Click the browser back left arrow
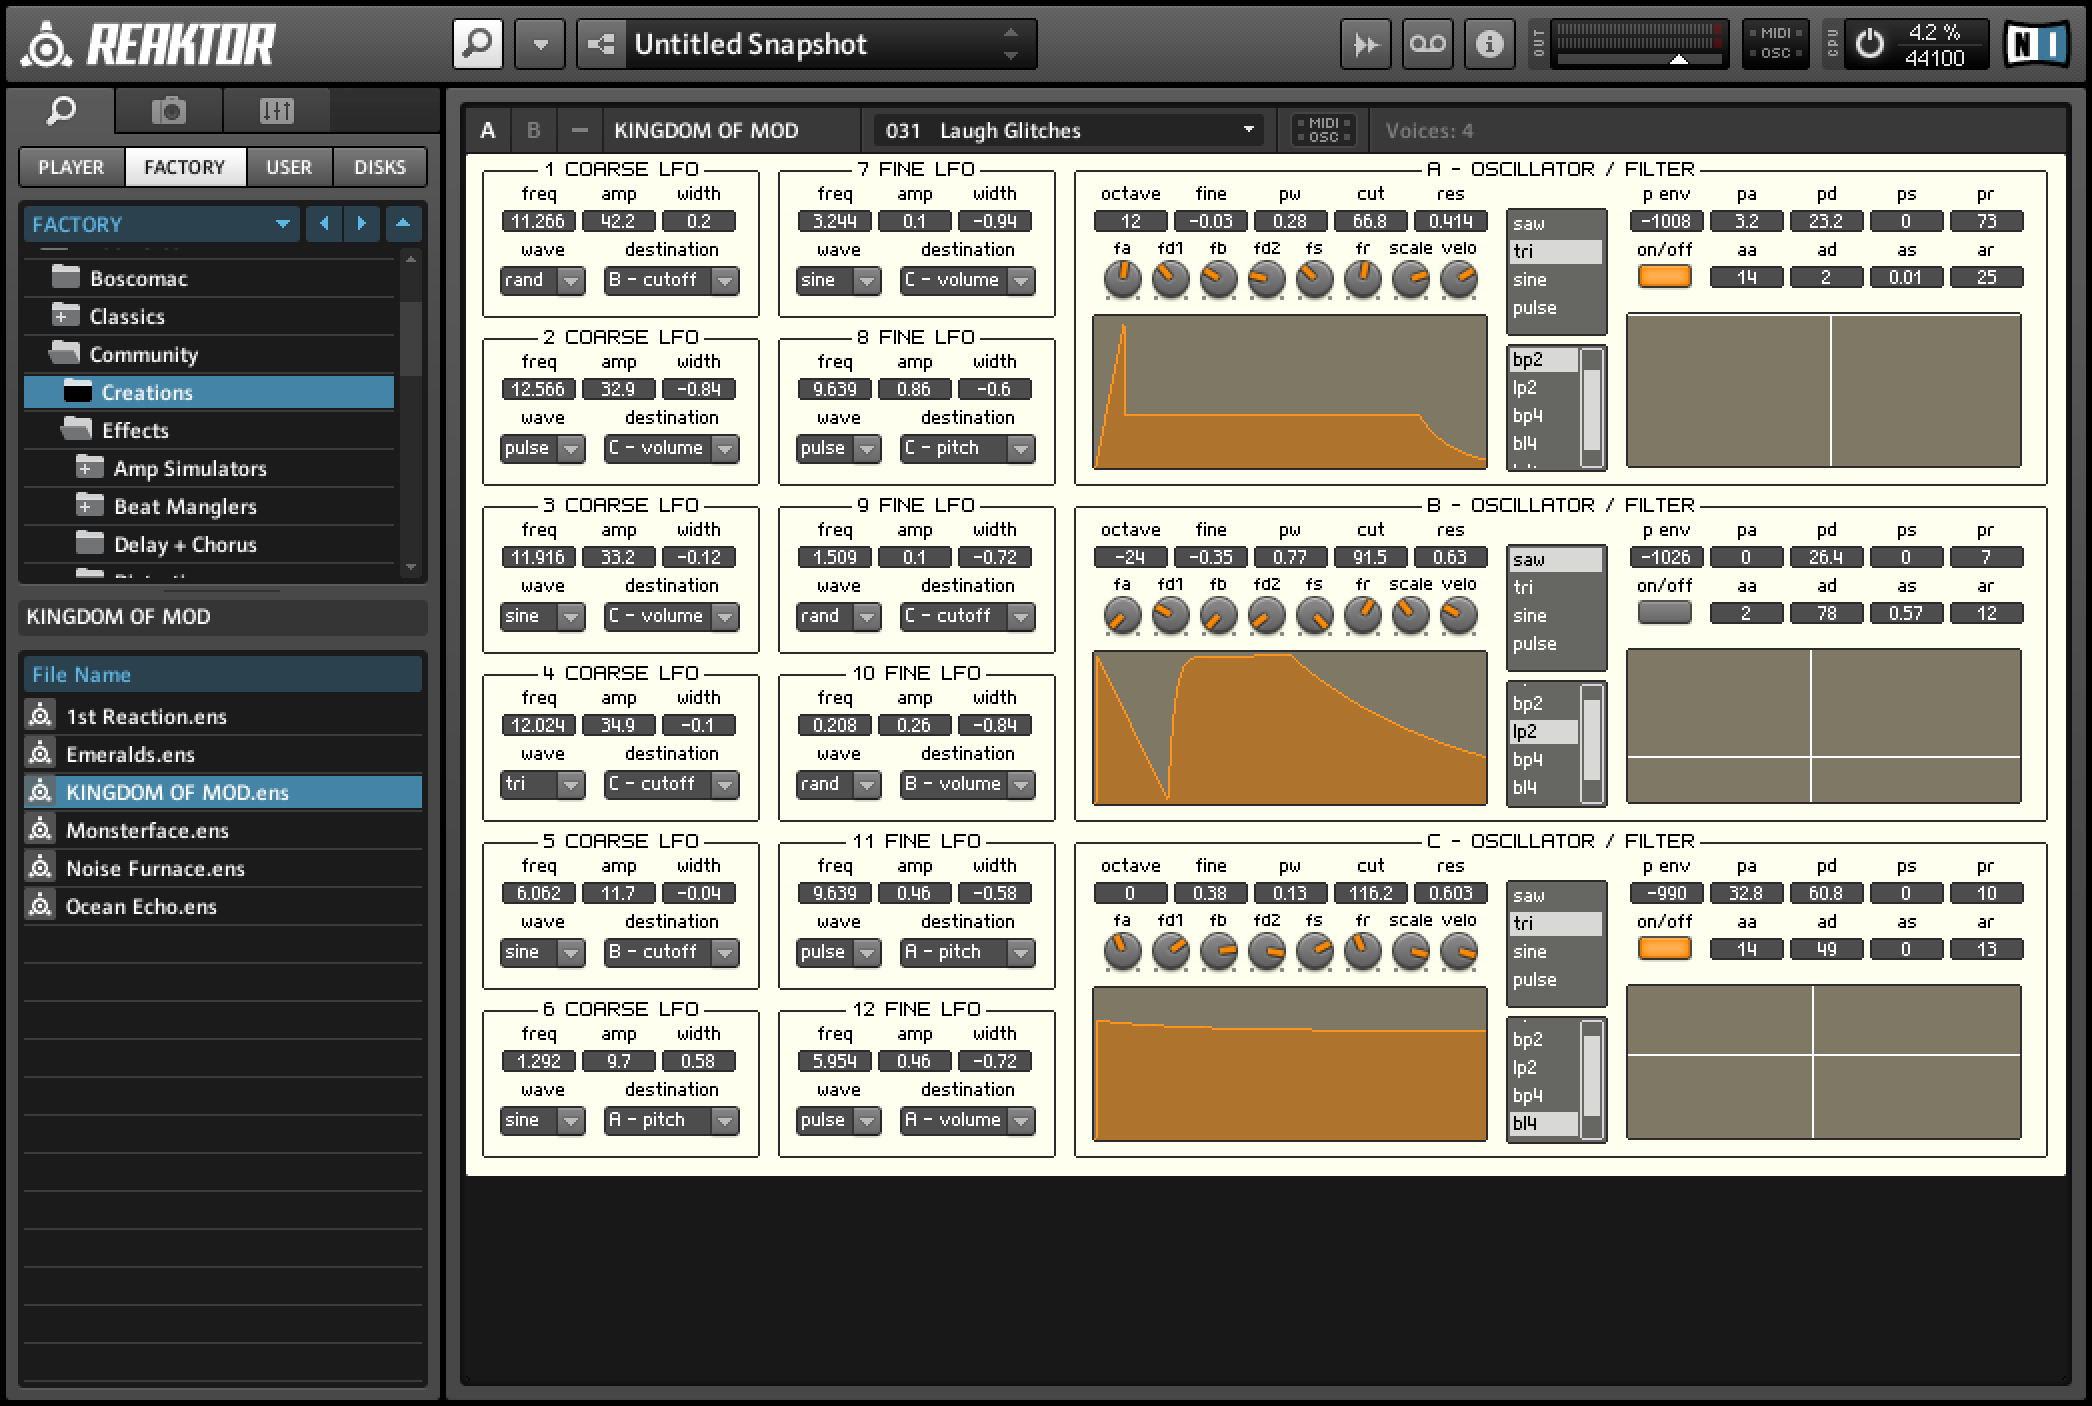Screen dimensions: 2092x1406 tap(324, 224)
